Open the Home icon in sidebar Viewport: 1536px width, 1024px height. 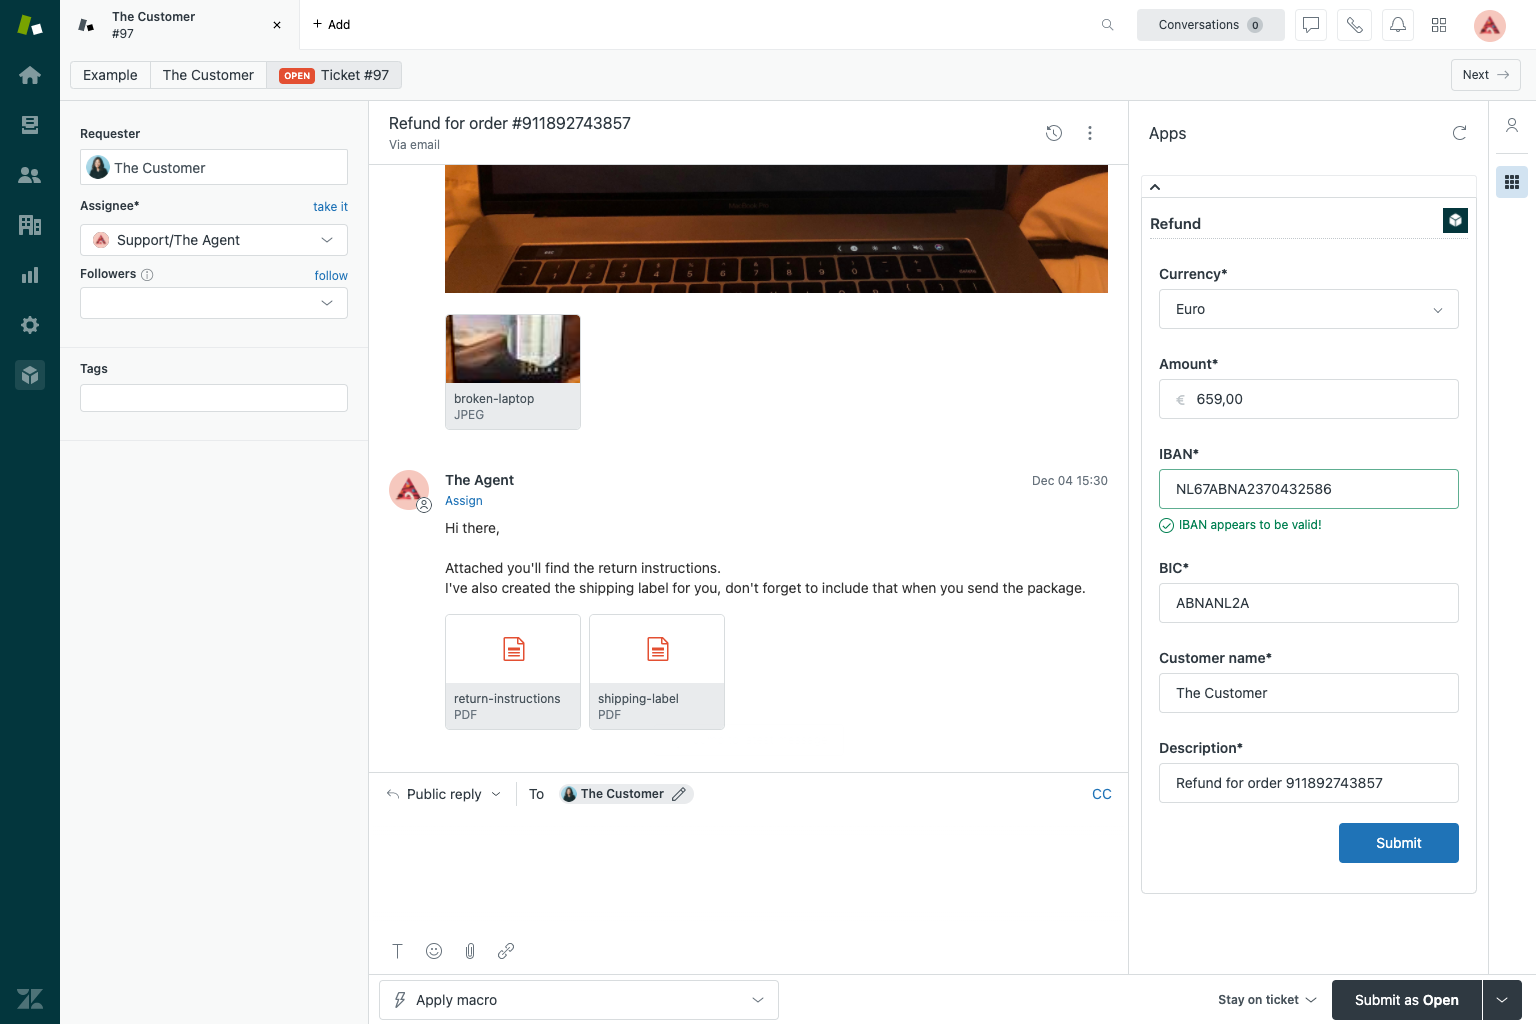coord(30,75)
